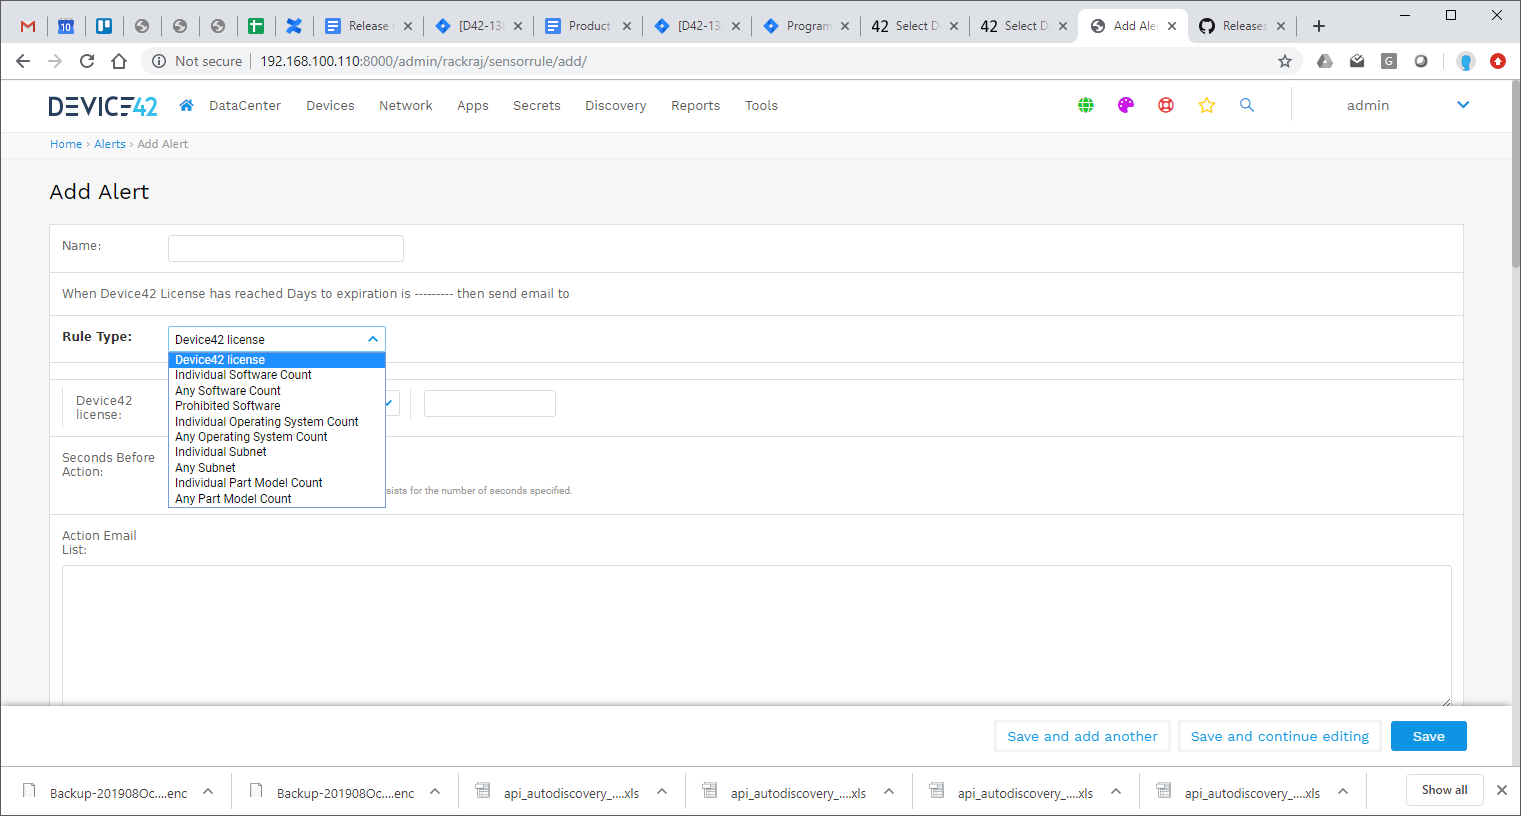The image size is (1521, 816).
Task: Open the Discovery menu
Action: tap(615, 105)
